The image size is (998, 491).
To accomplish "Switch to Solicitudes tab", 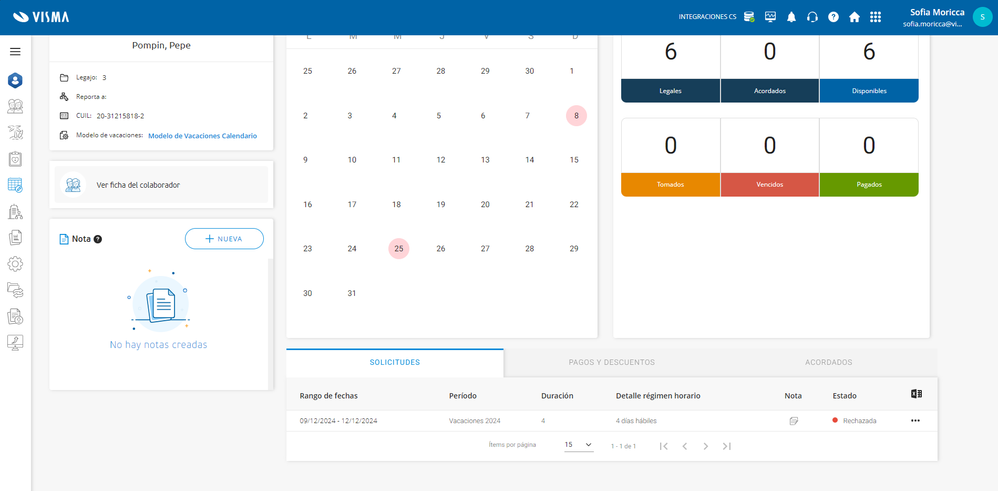I will (x=395, y=362).
